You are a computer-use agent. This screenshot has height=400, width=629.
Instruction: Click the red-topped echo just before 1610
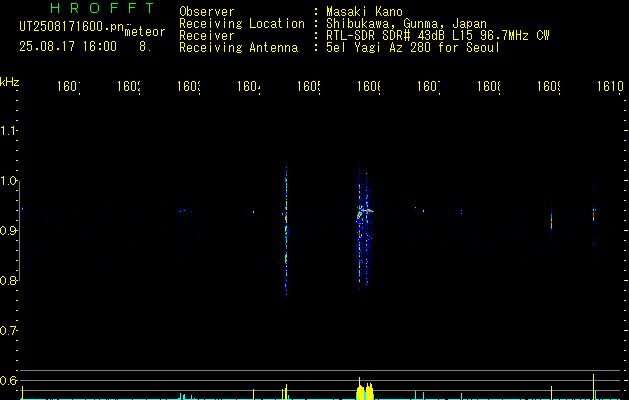[x=593, y=215]
